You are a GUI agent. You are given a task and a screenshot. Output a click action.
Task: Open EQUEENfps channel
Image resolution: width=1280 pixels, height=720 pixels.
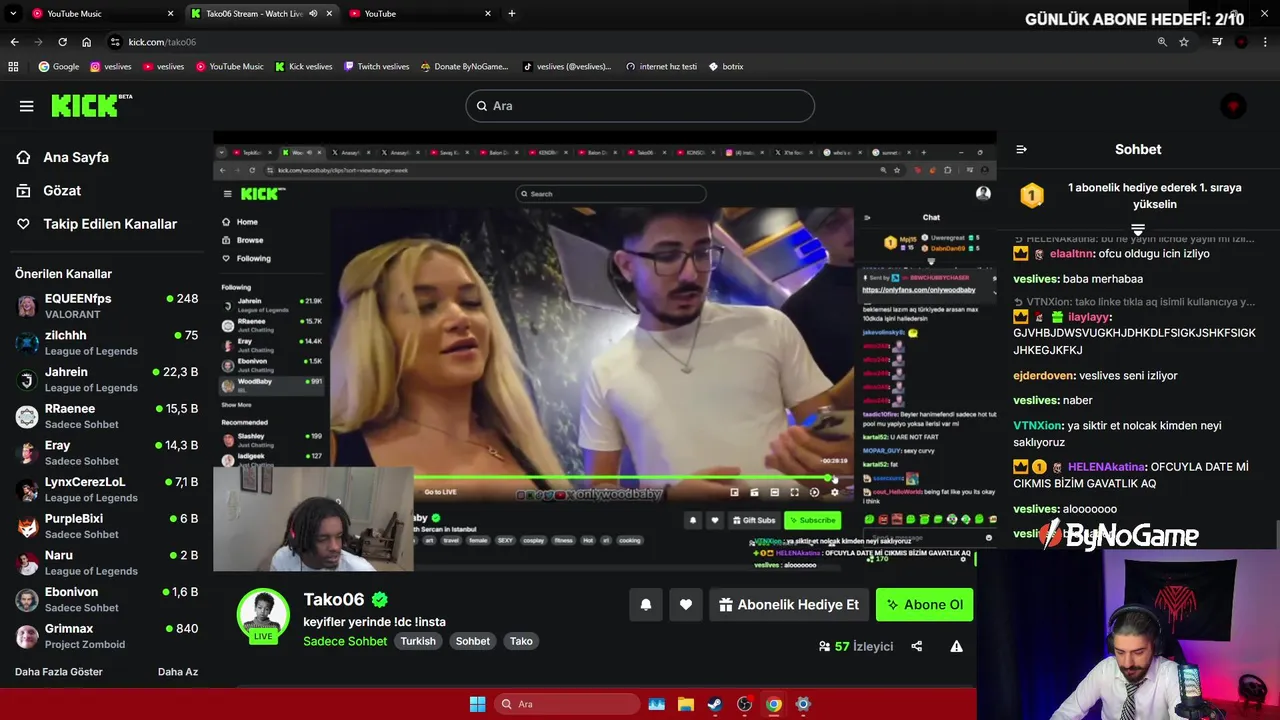tap(107, 306)
